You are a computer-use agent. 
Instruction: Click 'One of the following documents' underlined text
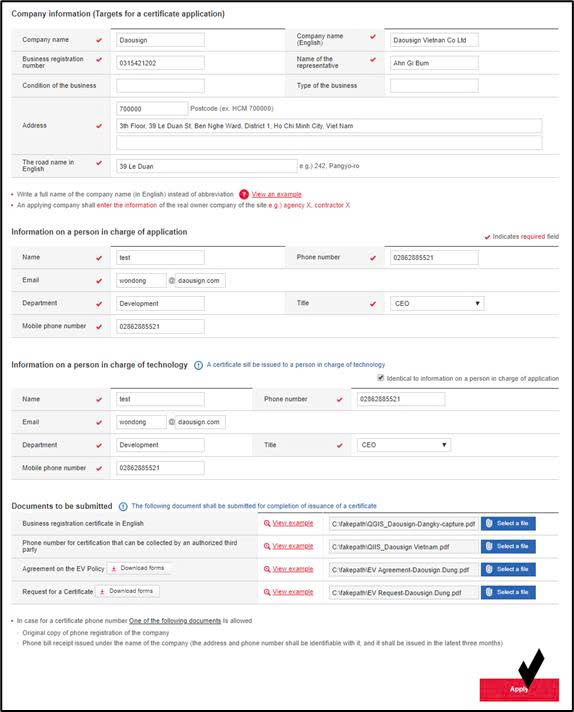click(175, 621)
